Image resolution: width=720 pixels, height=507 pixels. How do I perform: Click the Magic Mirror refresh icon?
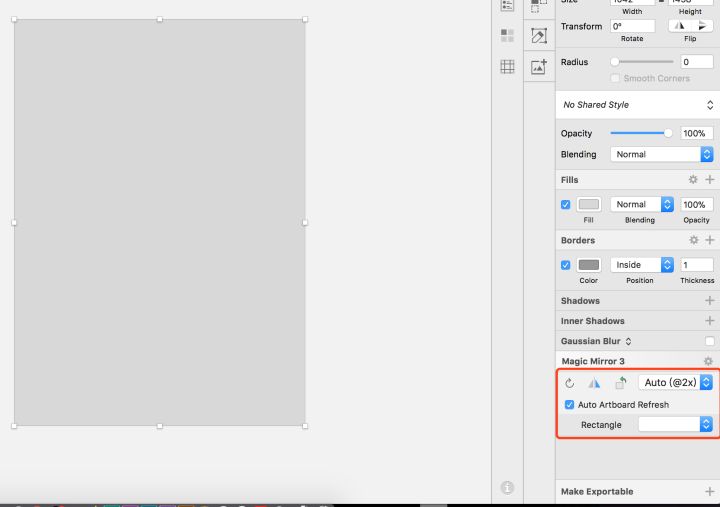pyautogui.click(x=569, y=383)
